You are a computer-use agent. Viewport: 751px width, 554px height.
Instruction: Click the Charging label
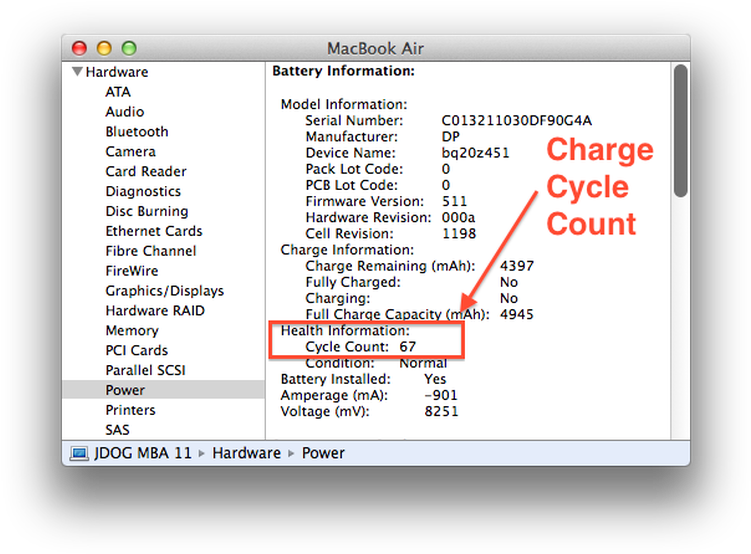338,298
